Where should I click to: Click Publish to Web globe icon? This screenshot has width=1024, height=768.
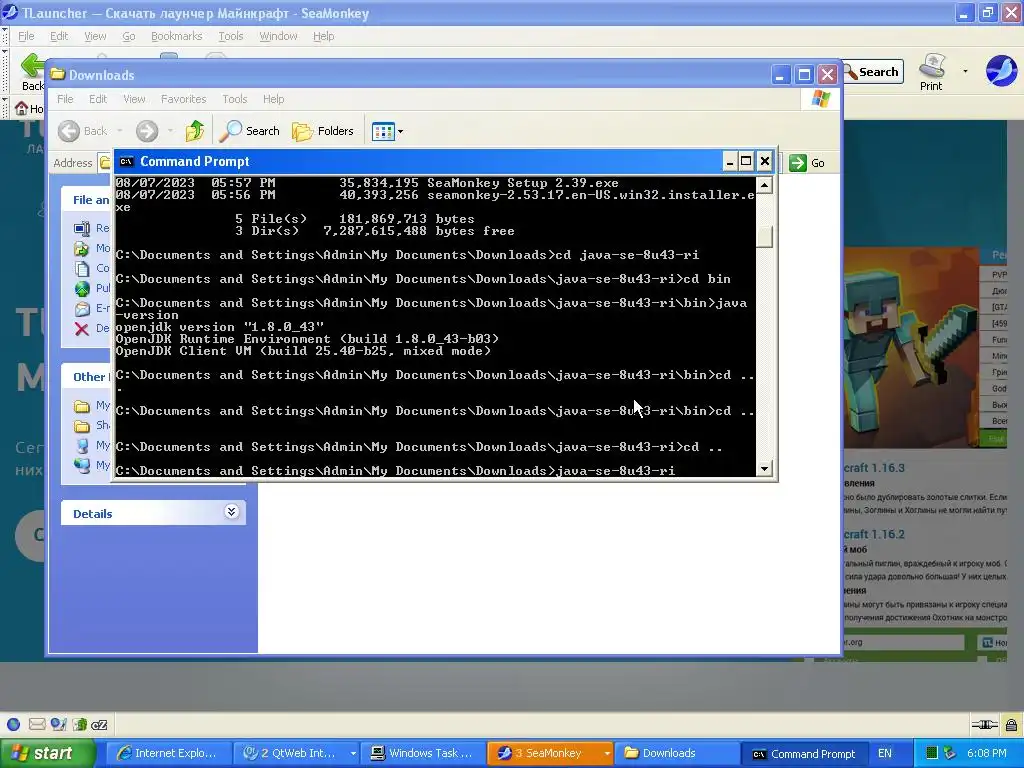coord(82,288)
